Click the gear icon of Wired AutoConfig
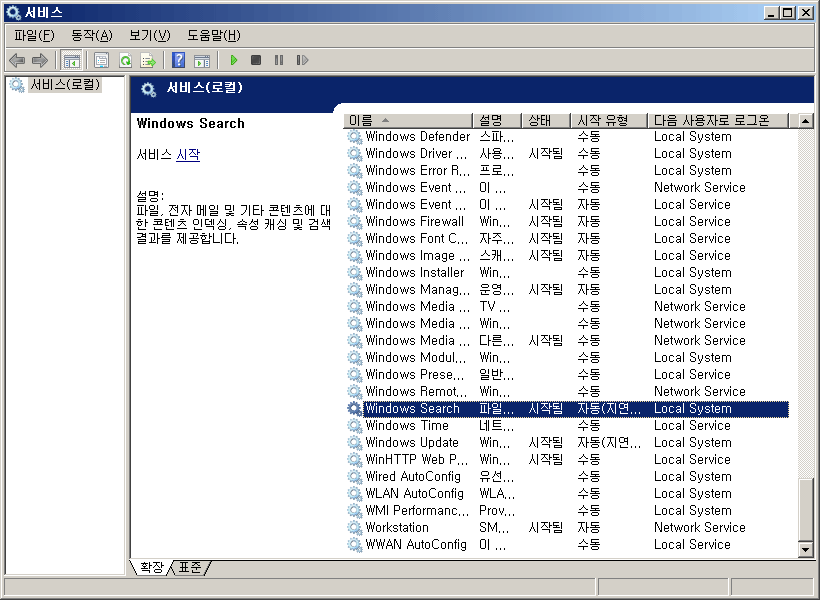The image size is (820, 600). click(x=355, y=477)
